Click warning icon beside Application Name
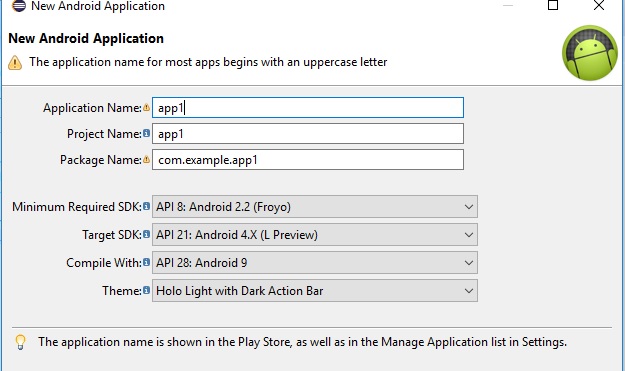The height and width of the screenshot is (371, 625). (x=146, y=107)
